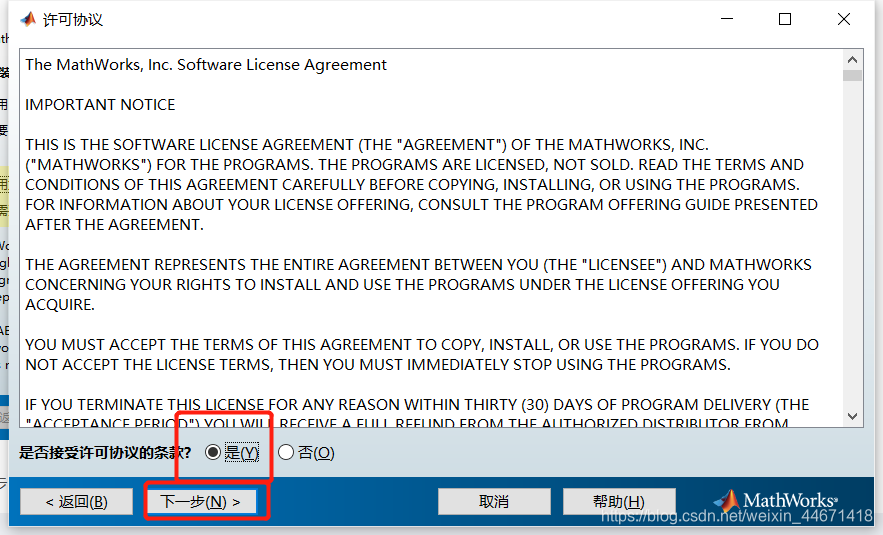Screen dimensions: 883x535
Task: Open help via the 帮助(H) button
Action: pos(619,501)
